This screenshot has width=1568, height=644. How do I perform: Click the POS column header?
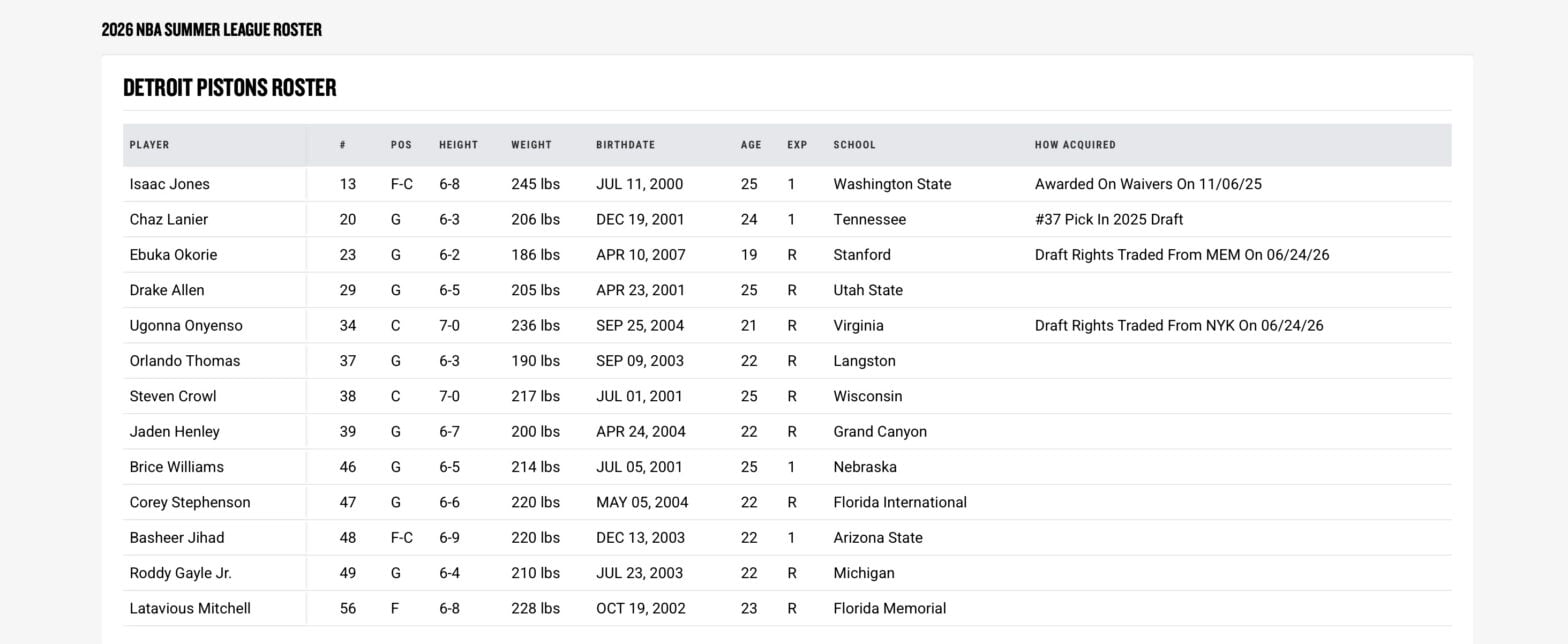401,145
